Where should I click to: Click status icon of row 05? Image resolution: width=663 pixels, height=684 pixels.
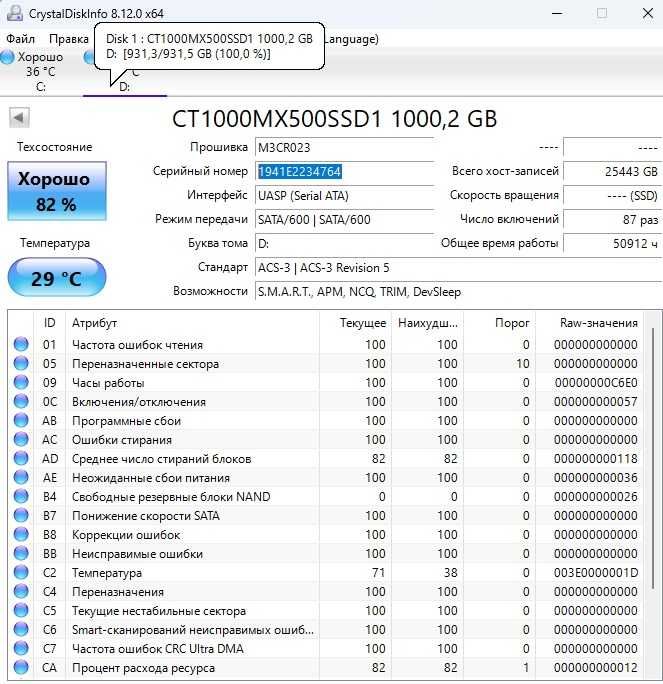click(21, 363)
